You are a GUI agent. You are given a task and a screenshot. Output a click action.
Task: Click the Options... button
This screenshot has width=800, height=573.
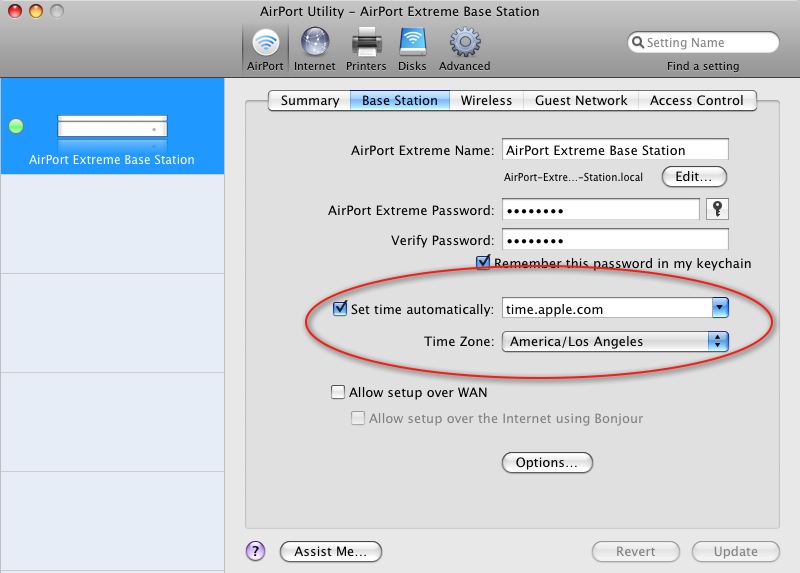tap(547, 462)
